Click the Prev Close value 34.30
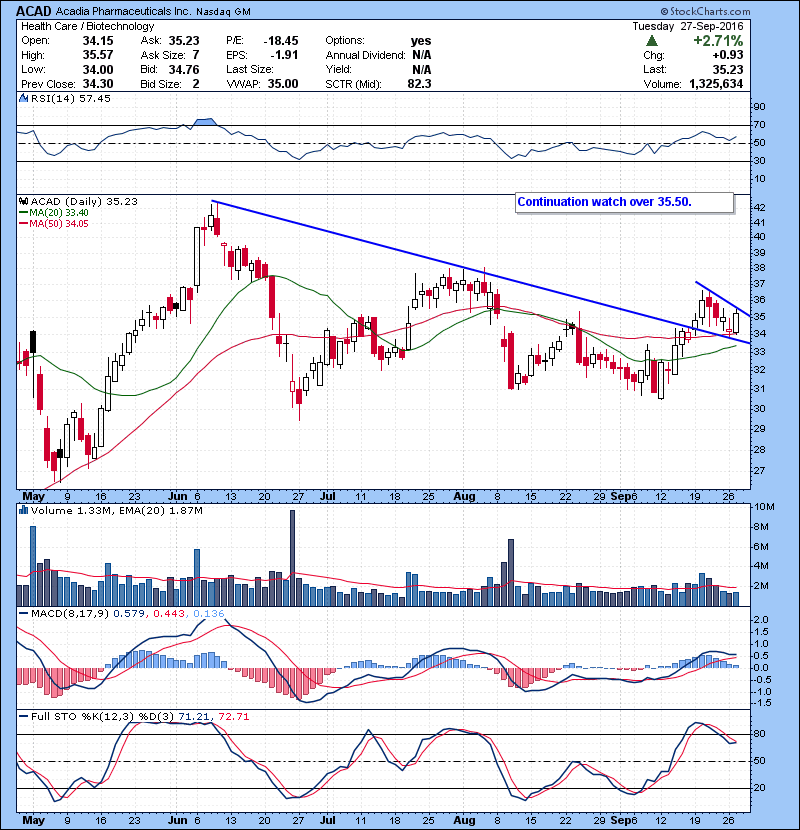 [x=98, y=84]
